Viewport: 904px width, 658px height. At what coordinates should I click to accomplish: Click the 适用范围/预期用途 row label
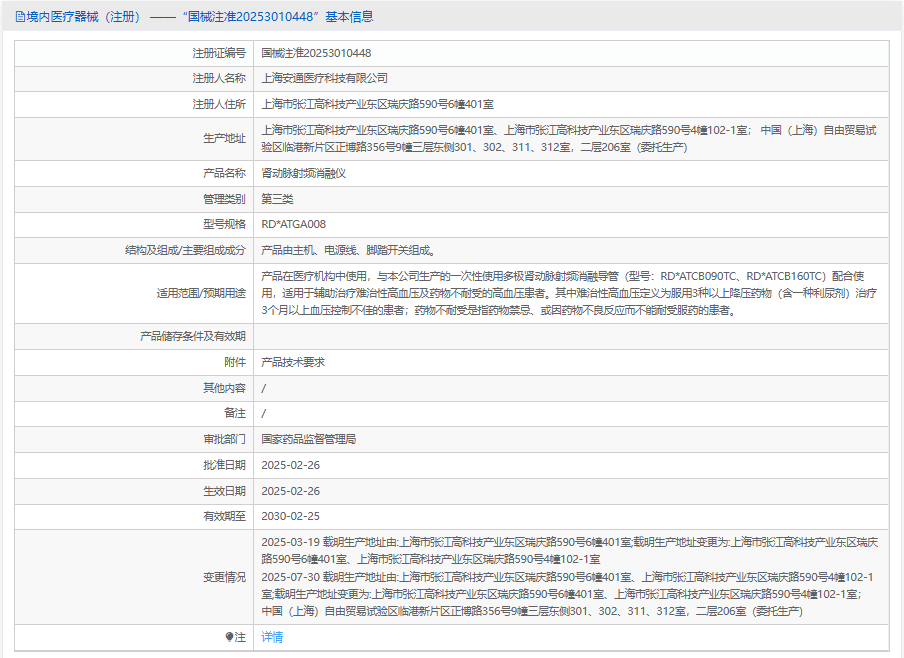200,294
